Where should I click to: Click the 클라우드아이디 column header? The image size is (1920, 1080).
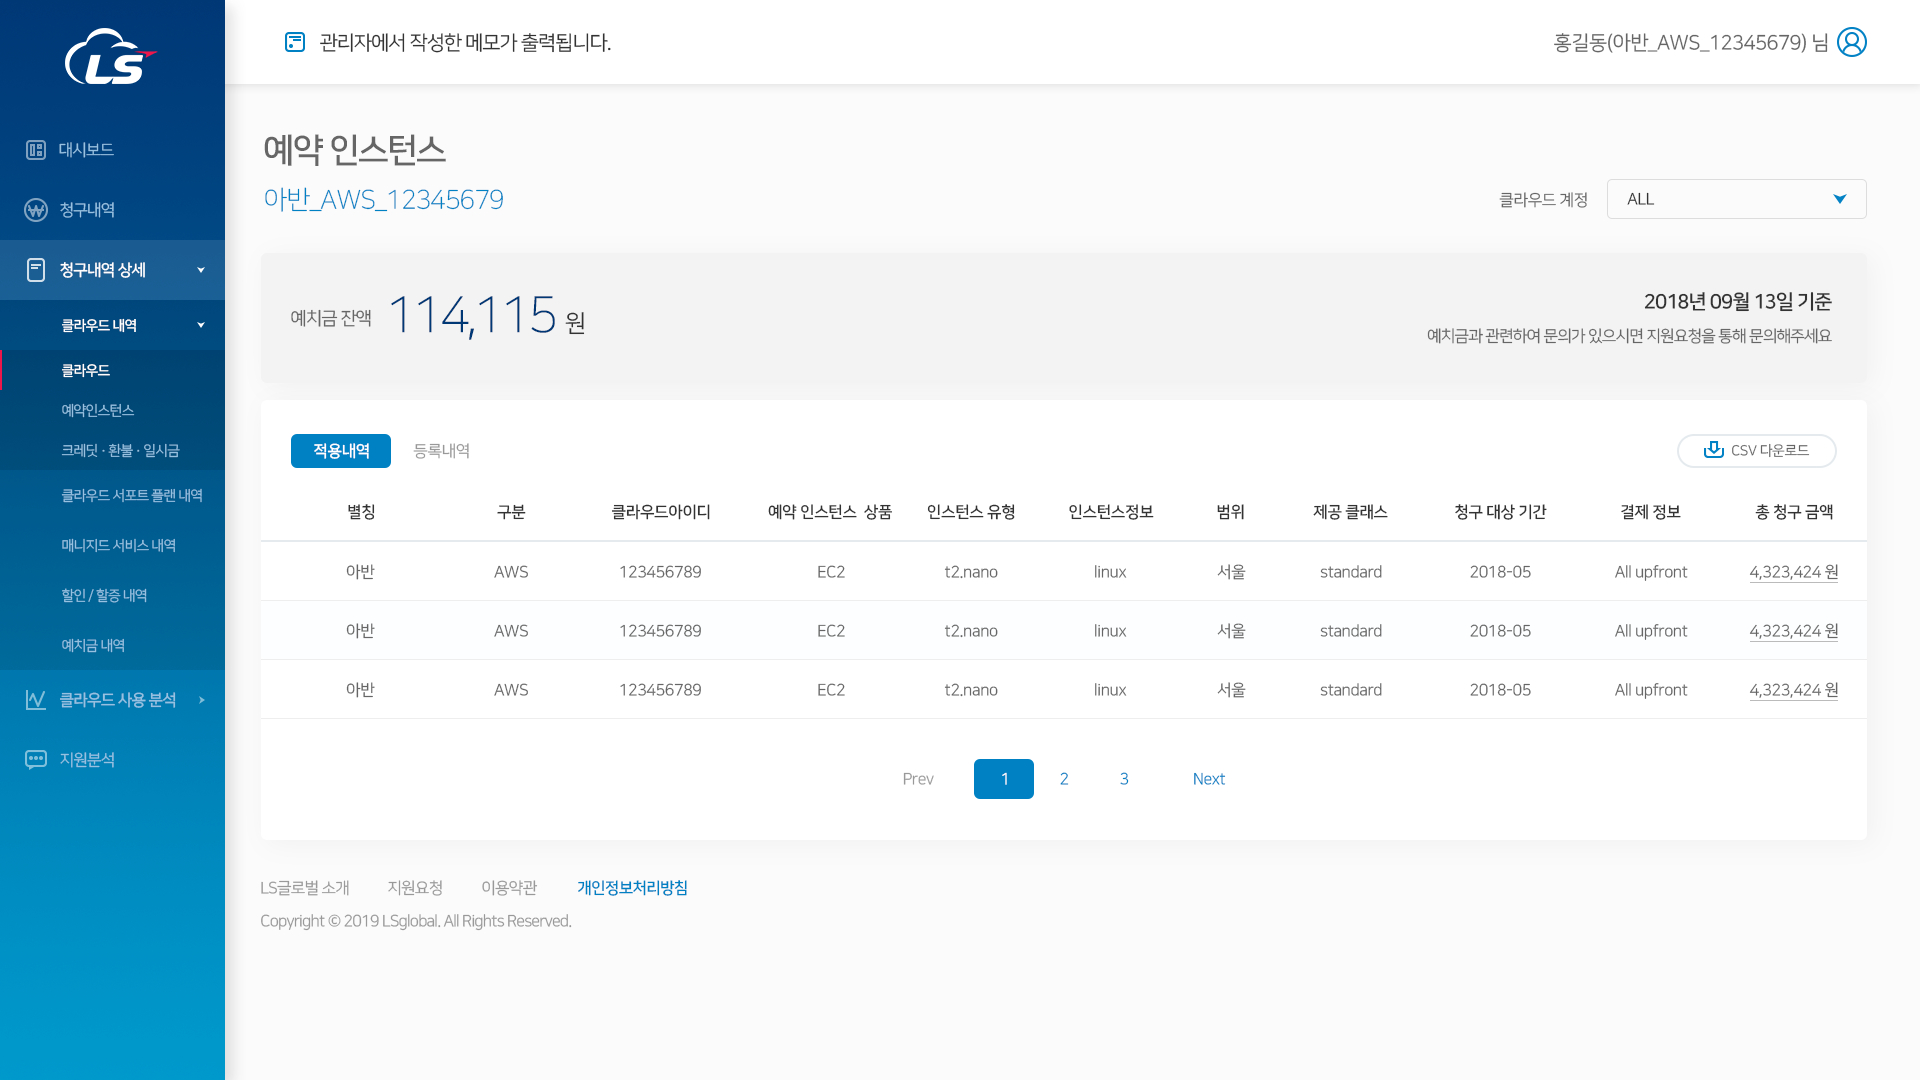[661, 512]
